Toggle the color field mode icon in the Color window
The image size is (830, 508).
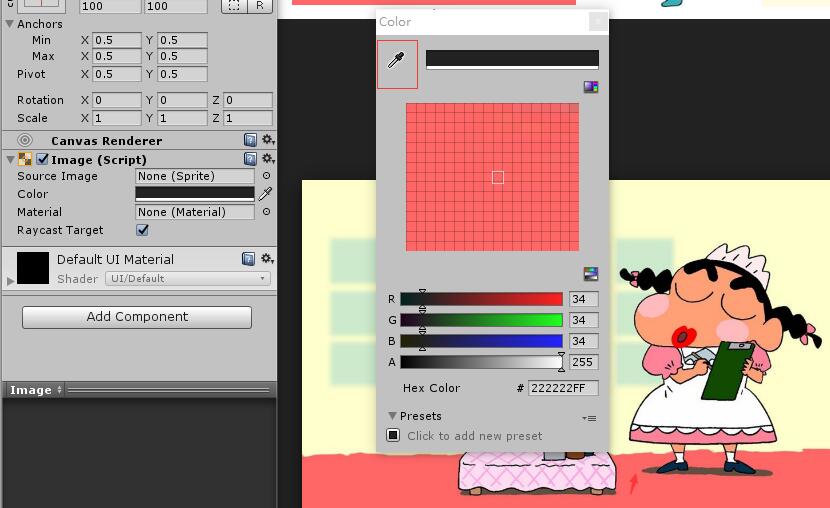[x=591, y=87]
